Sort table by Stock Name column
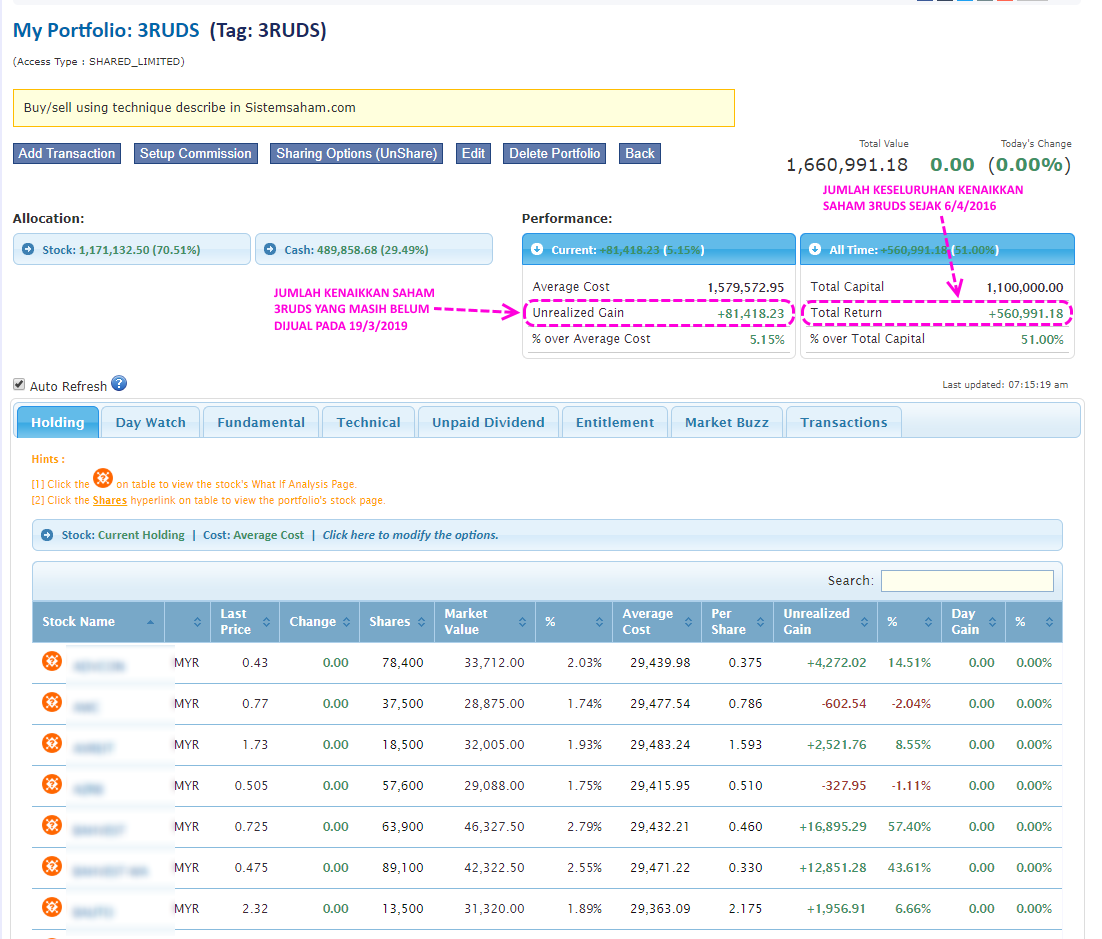This screenshot has height=939, width=1102. coord(98,622)
